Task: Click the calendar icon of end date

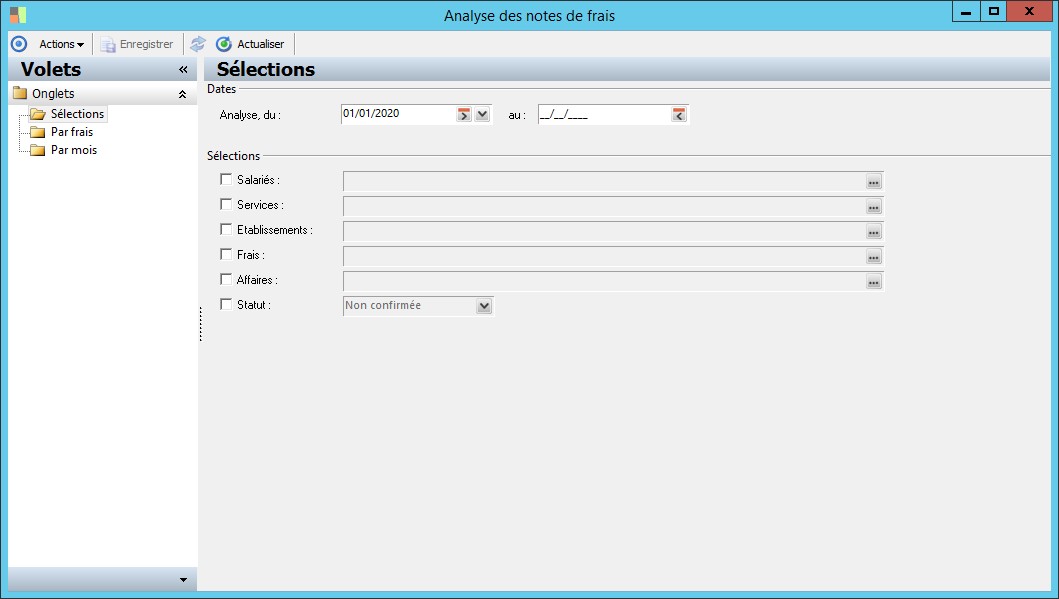Action: pos(679,115)
